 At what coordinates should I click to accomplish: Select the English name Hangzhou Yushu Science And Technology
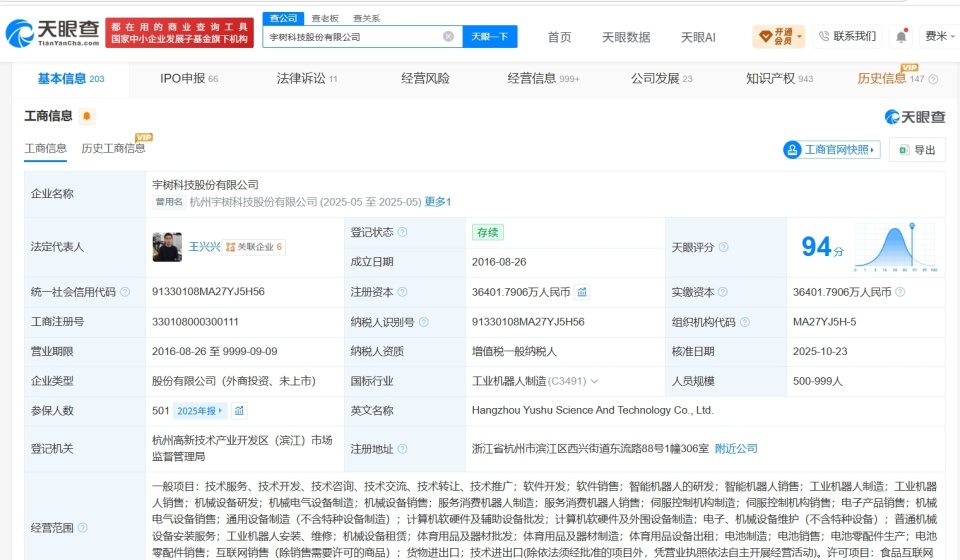(x=593, y=410)
